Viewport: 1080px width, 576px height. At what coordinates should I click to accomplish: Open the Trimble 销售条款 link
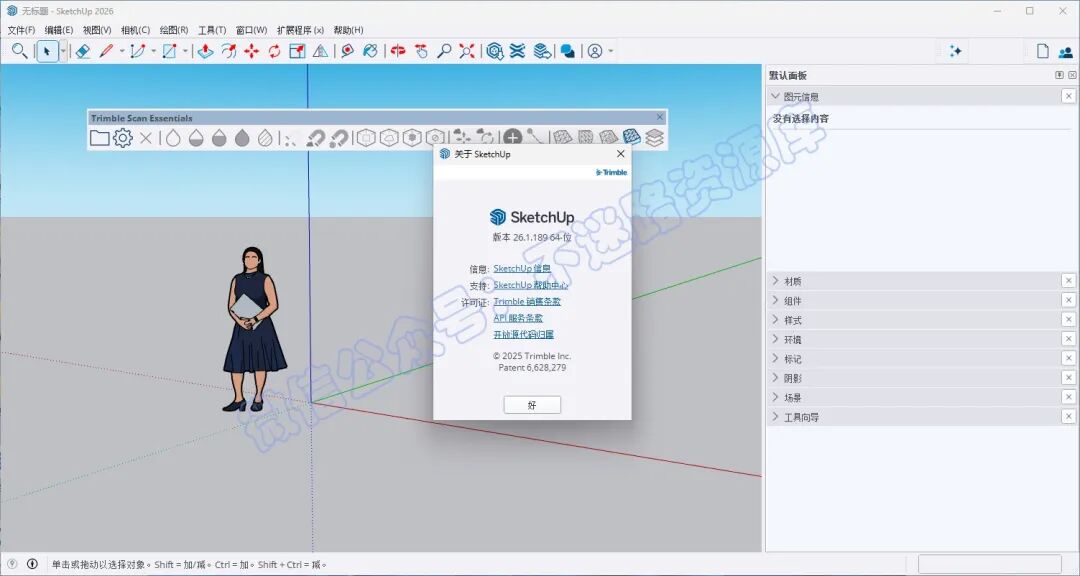[527, 301]
